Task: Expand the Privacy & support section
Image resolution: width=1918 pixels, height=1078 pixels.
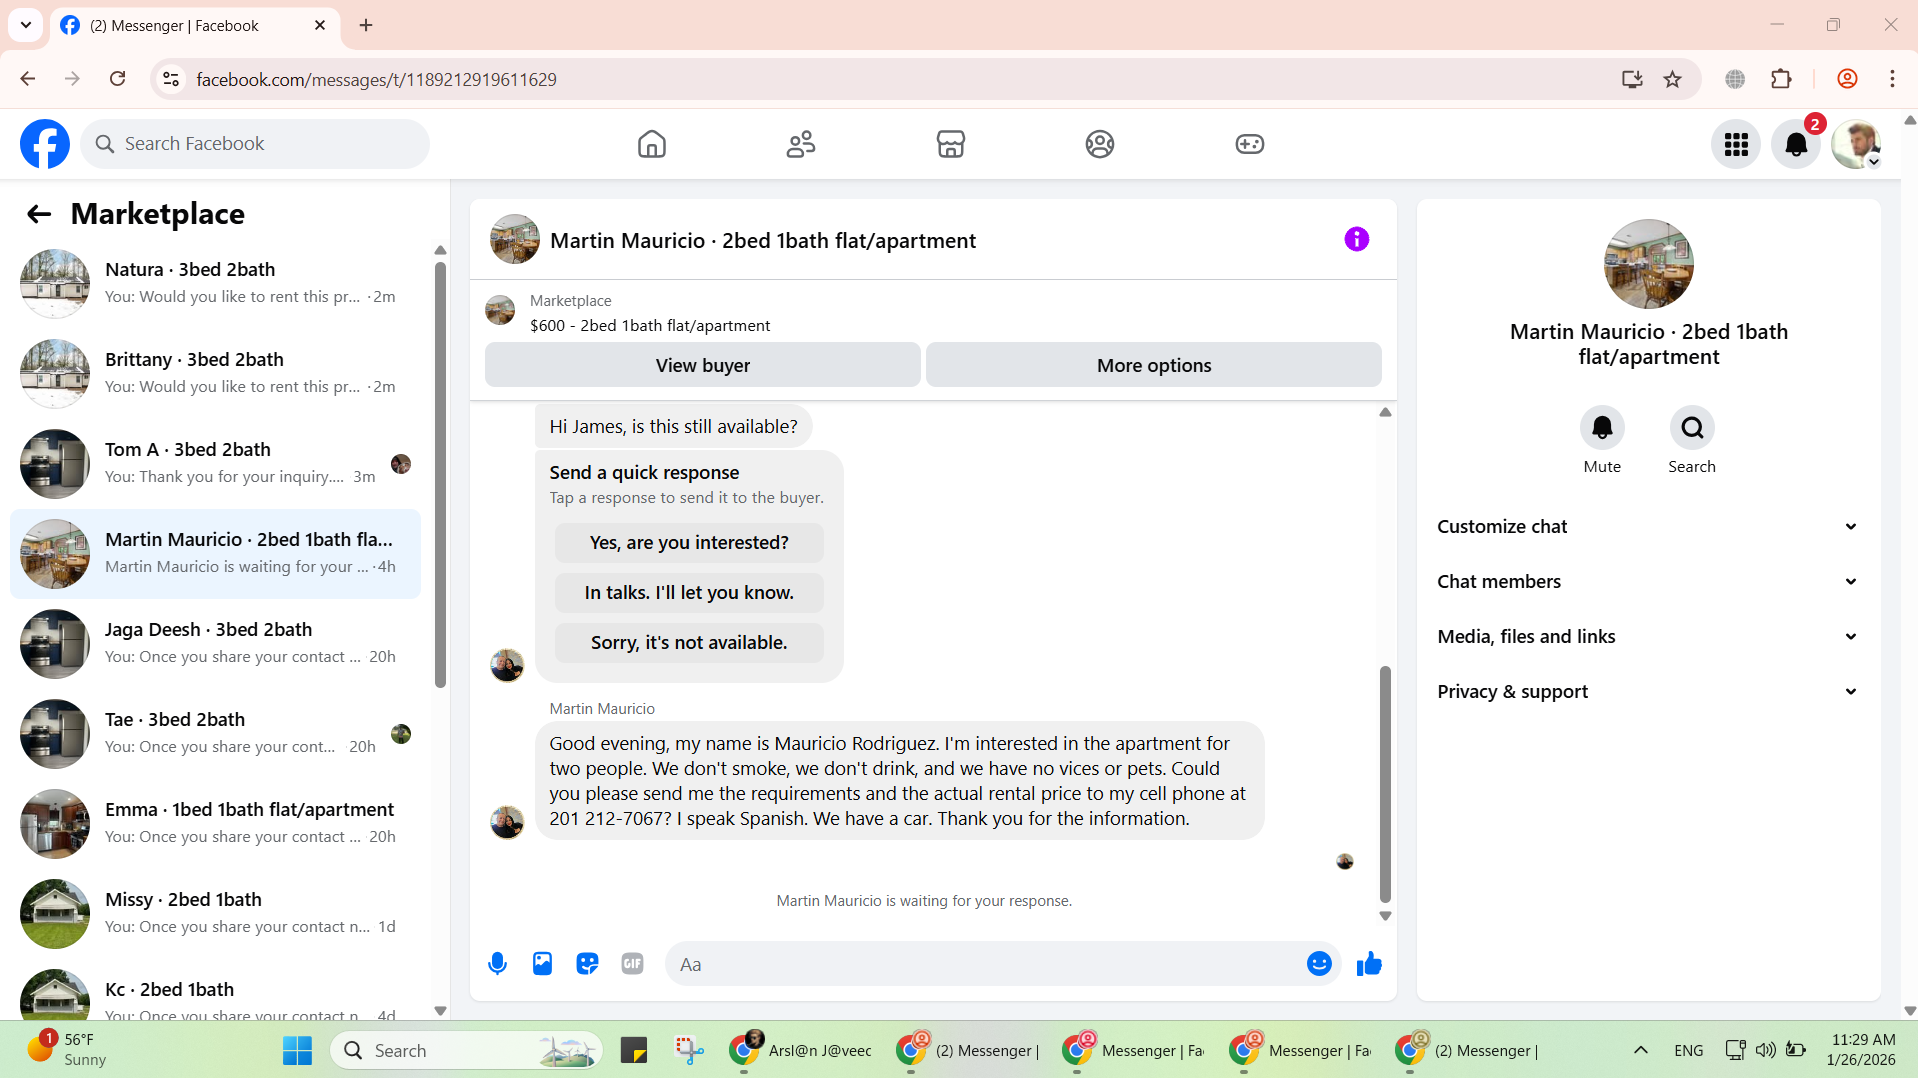Action: click(x=1648, y=692)
